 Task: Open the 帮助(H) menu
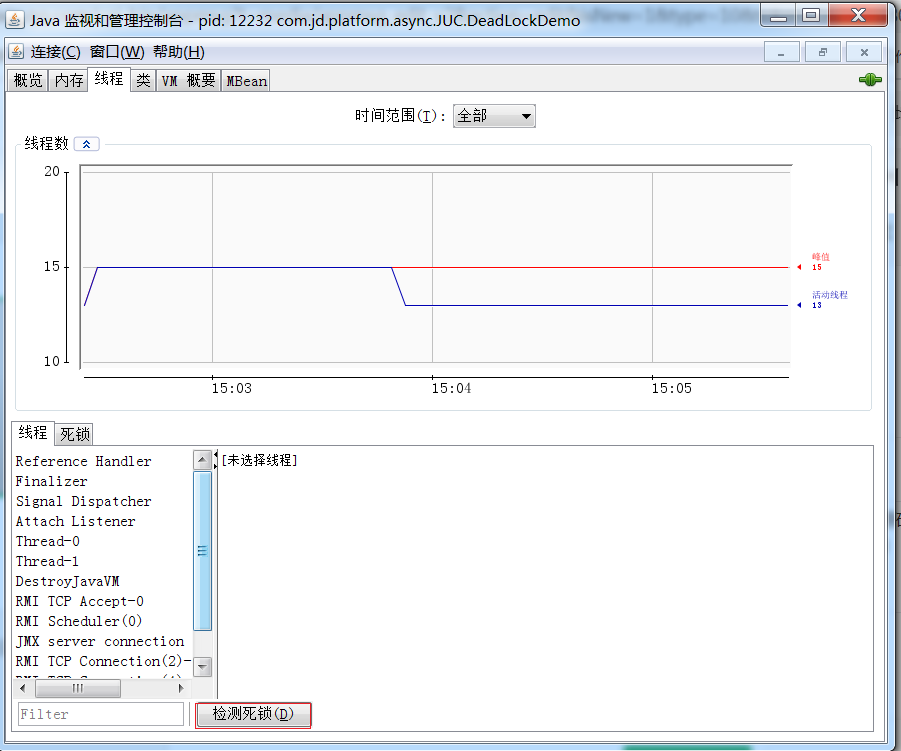coord(179,52)
